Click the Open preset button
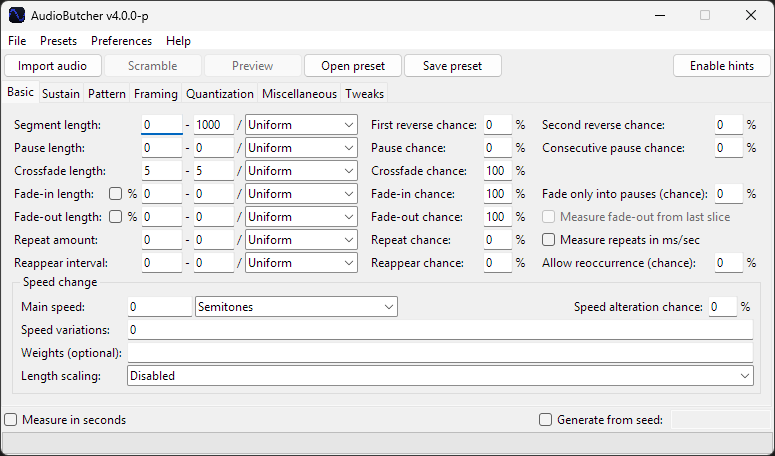This screenshot has height=456, width=775. (x=353, y=66)
